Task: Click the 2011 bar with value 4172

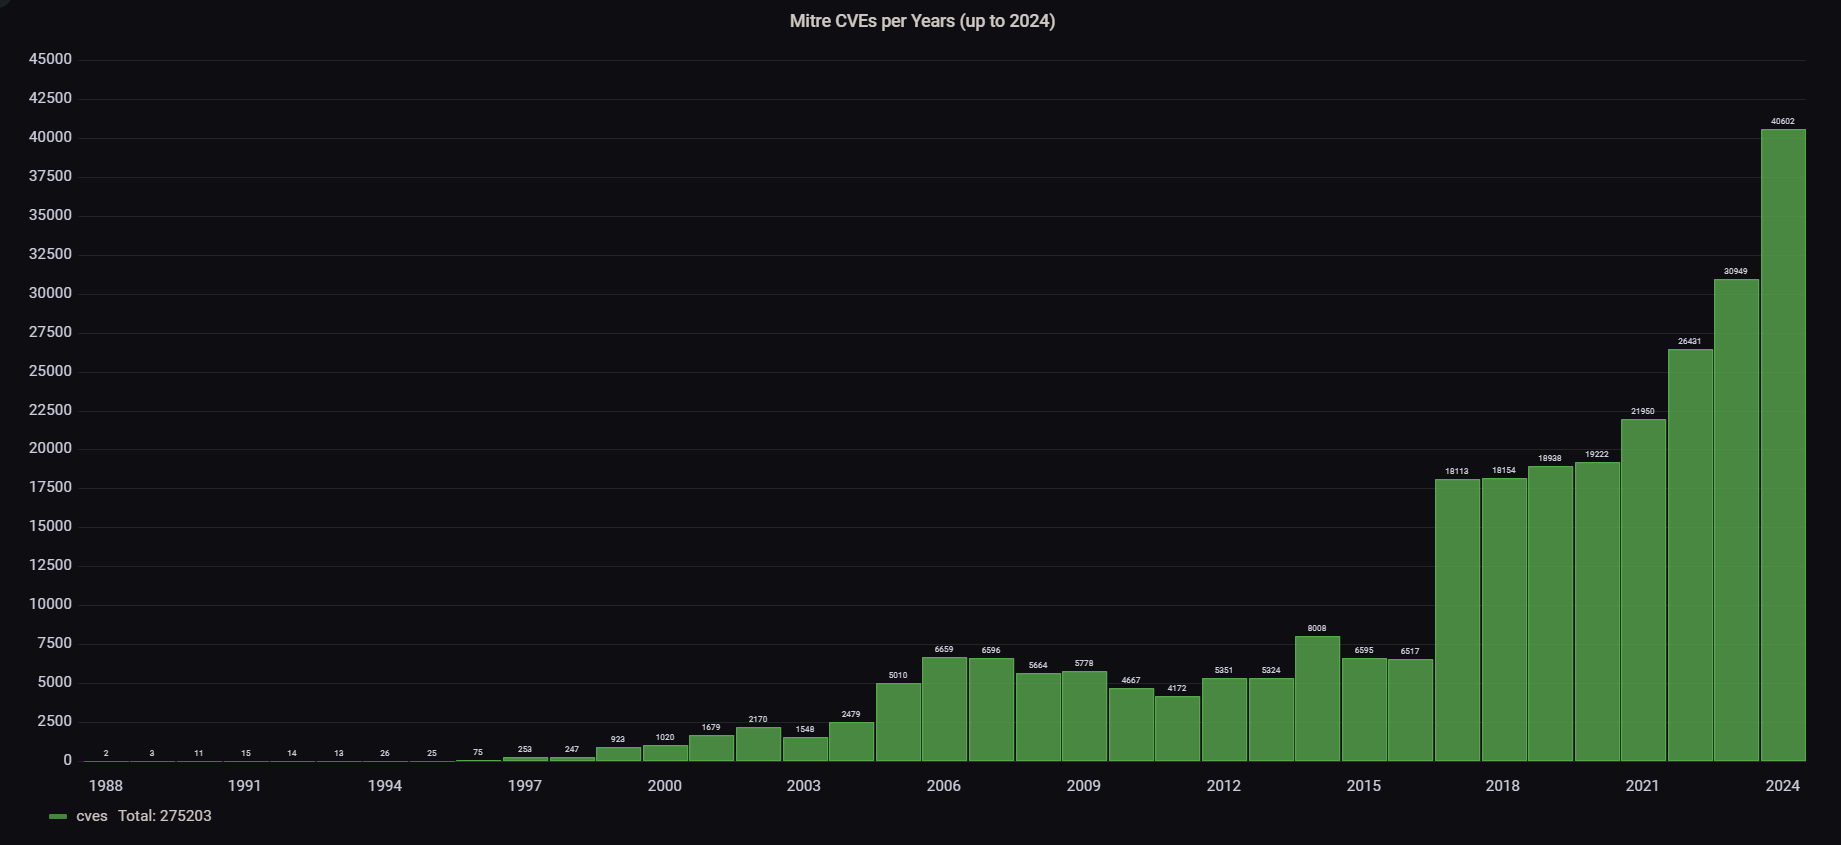Action: 1177,728
